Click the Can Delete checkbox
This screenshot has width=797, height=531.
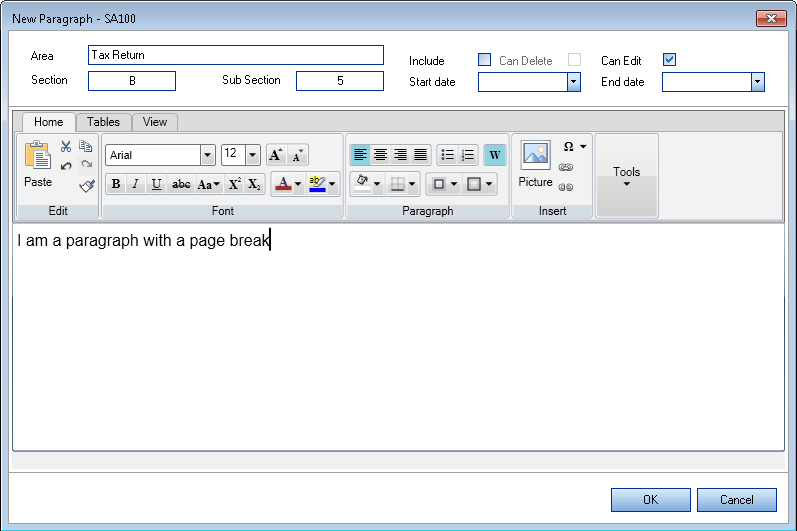click(574, 60)
